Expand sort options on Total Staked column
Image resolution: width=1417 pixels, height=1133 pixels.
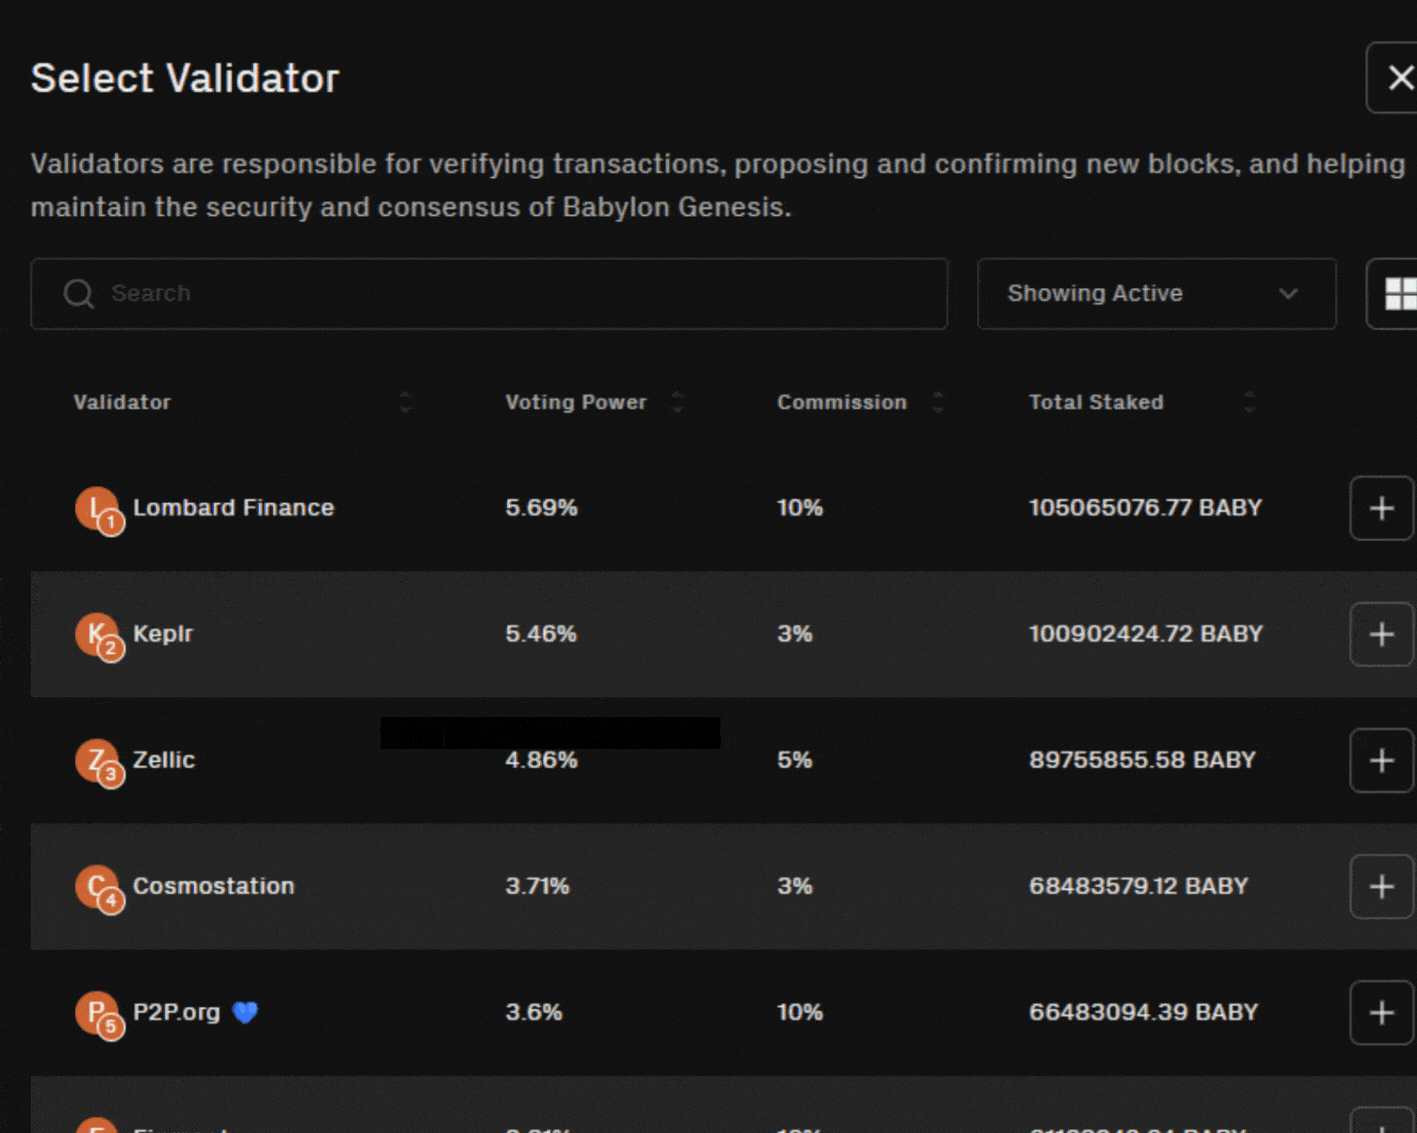point(1250,402)
